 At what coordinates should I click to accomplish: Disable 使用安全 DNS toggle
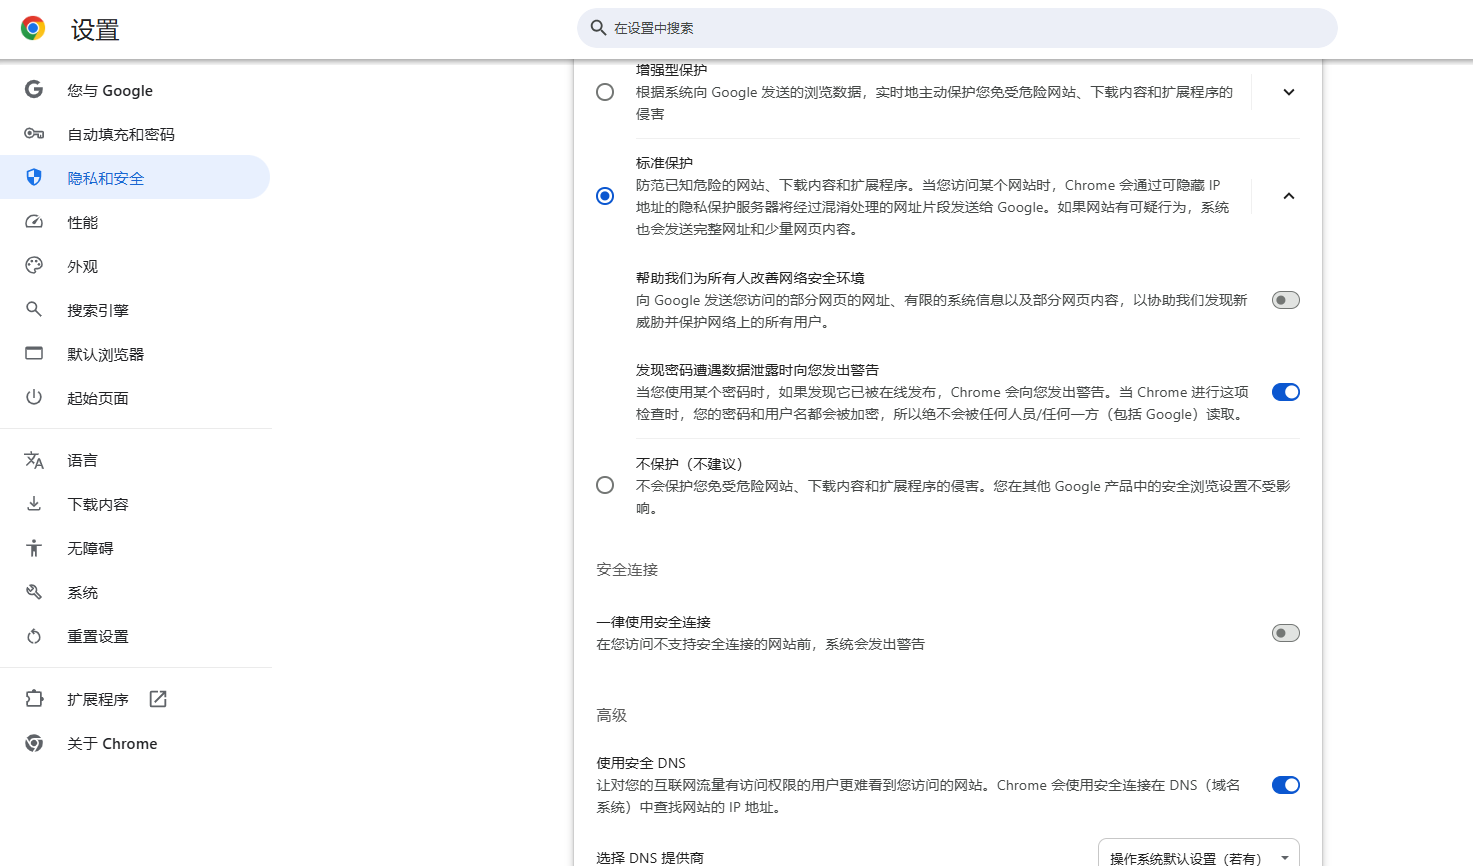1286,785
